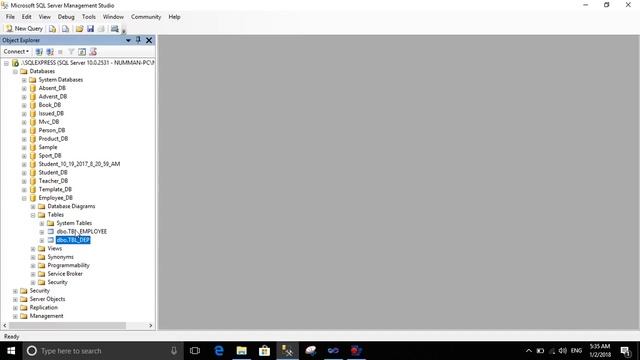
Task: Select the Synonyms folder
Action: (60, 257)
